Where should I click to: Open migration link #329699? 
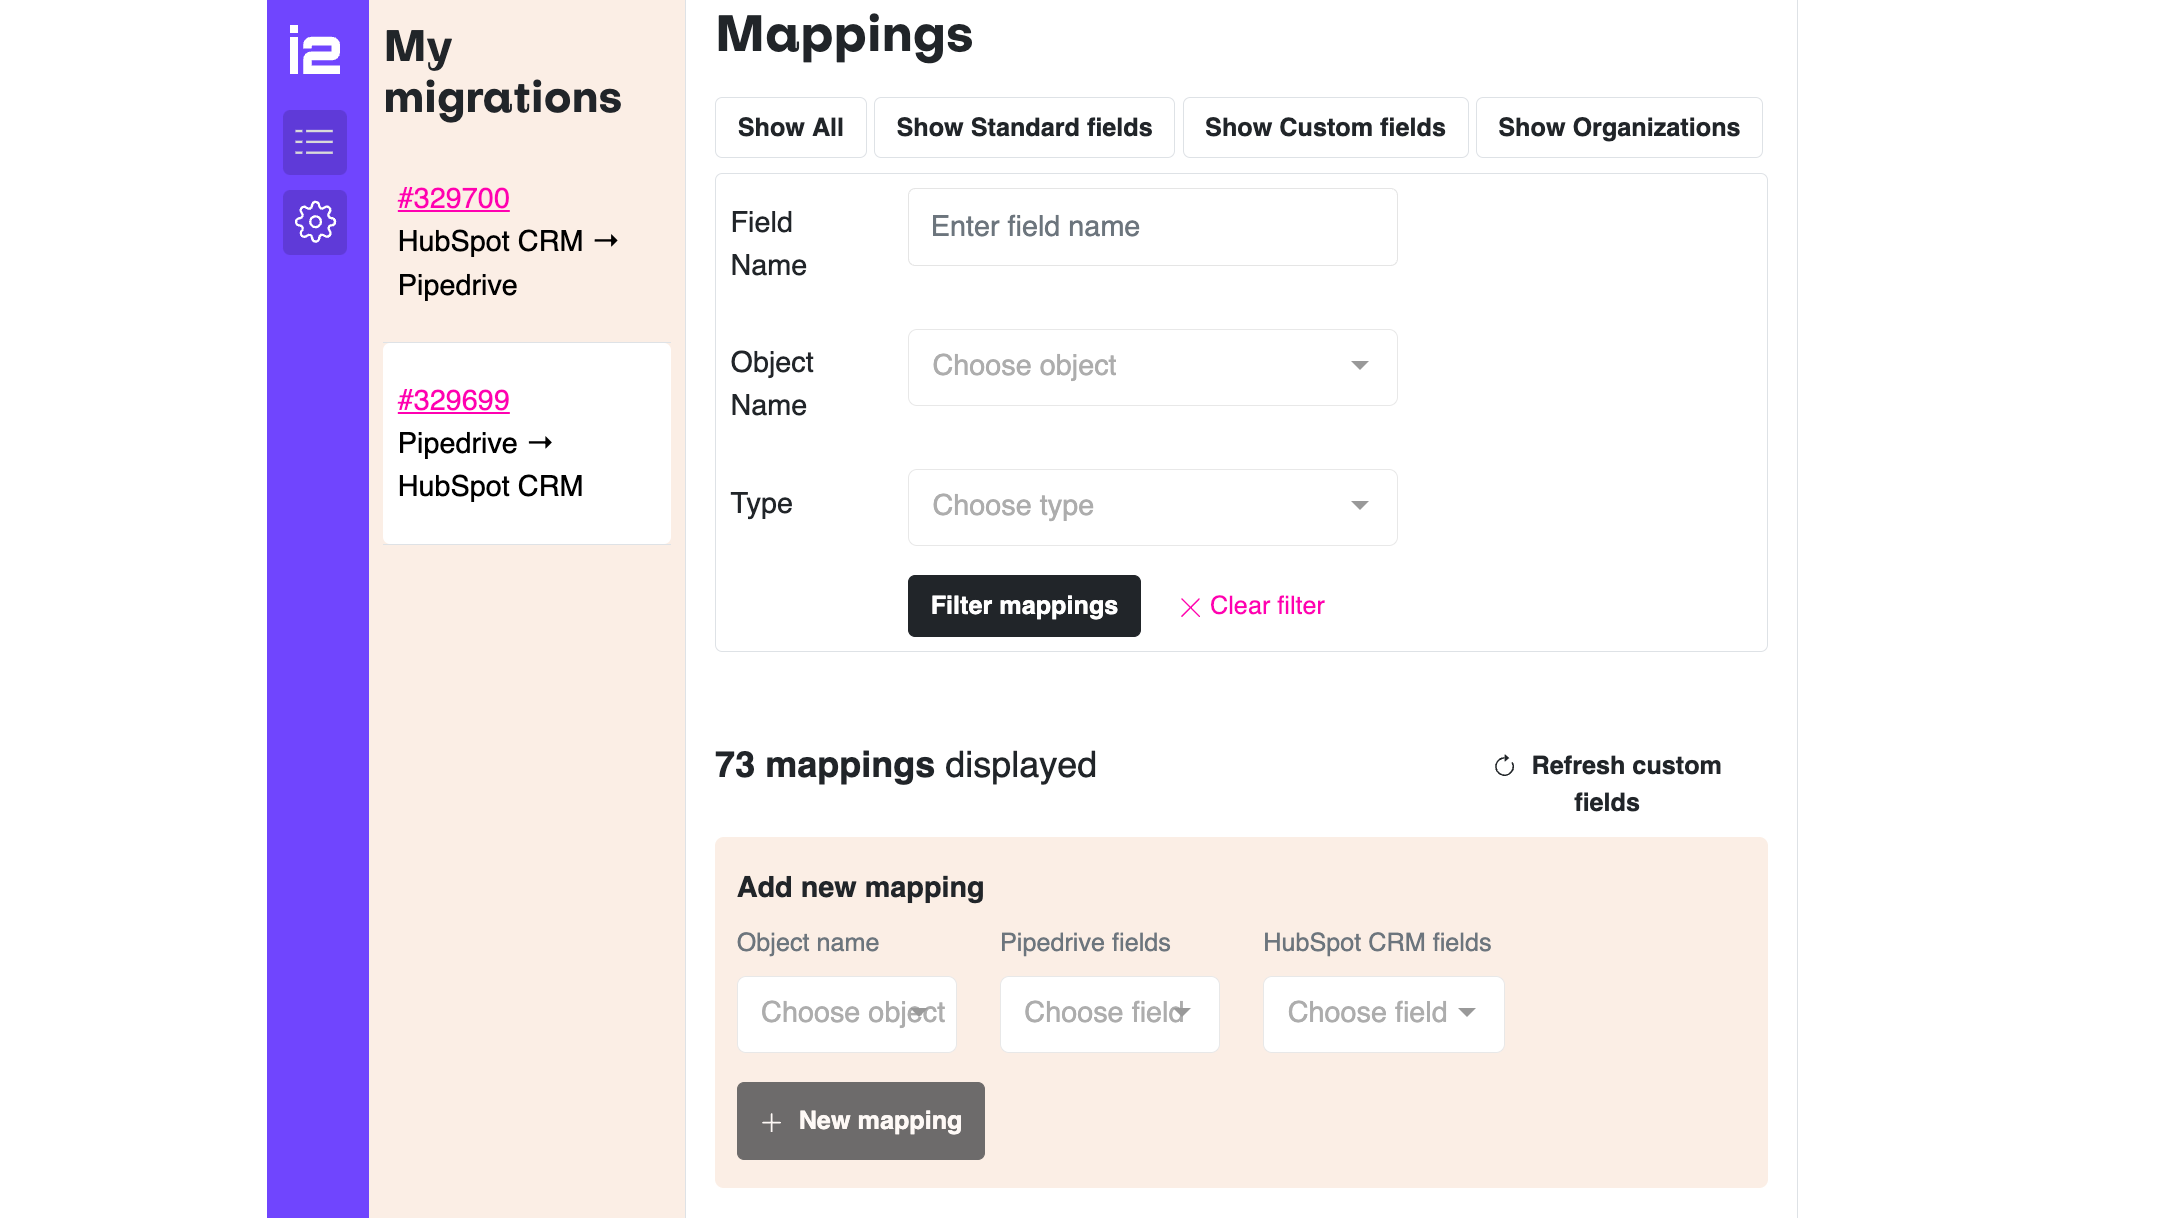click(453, 401)
